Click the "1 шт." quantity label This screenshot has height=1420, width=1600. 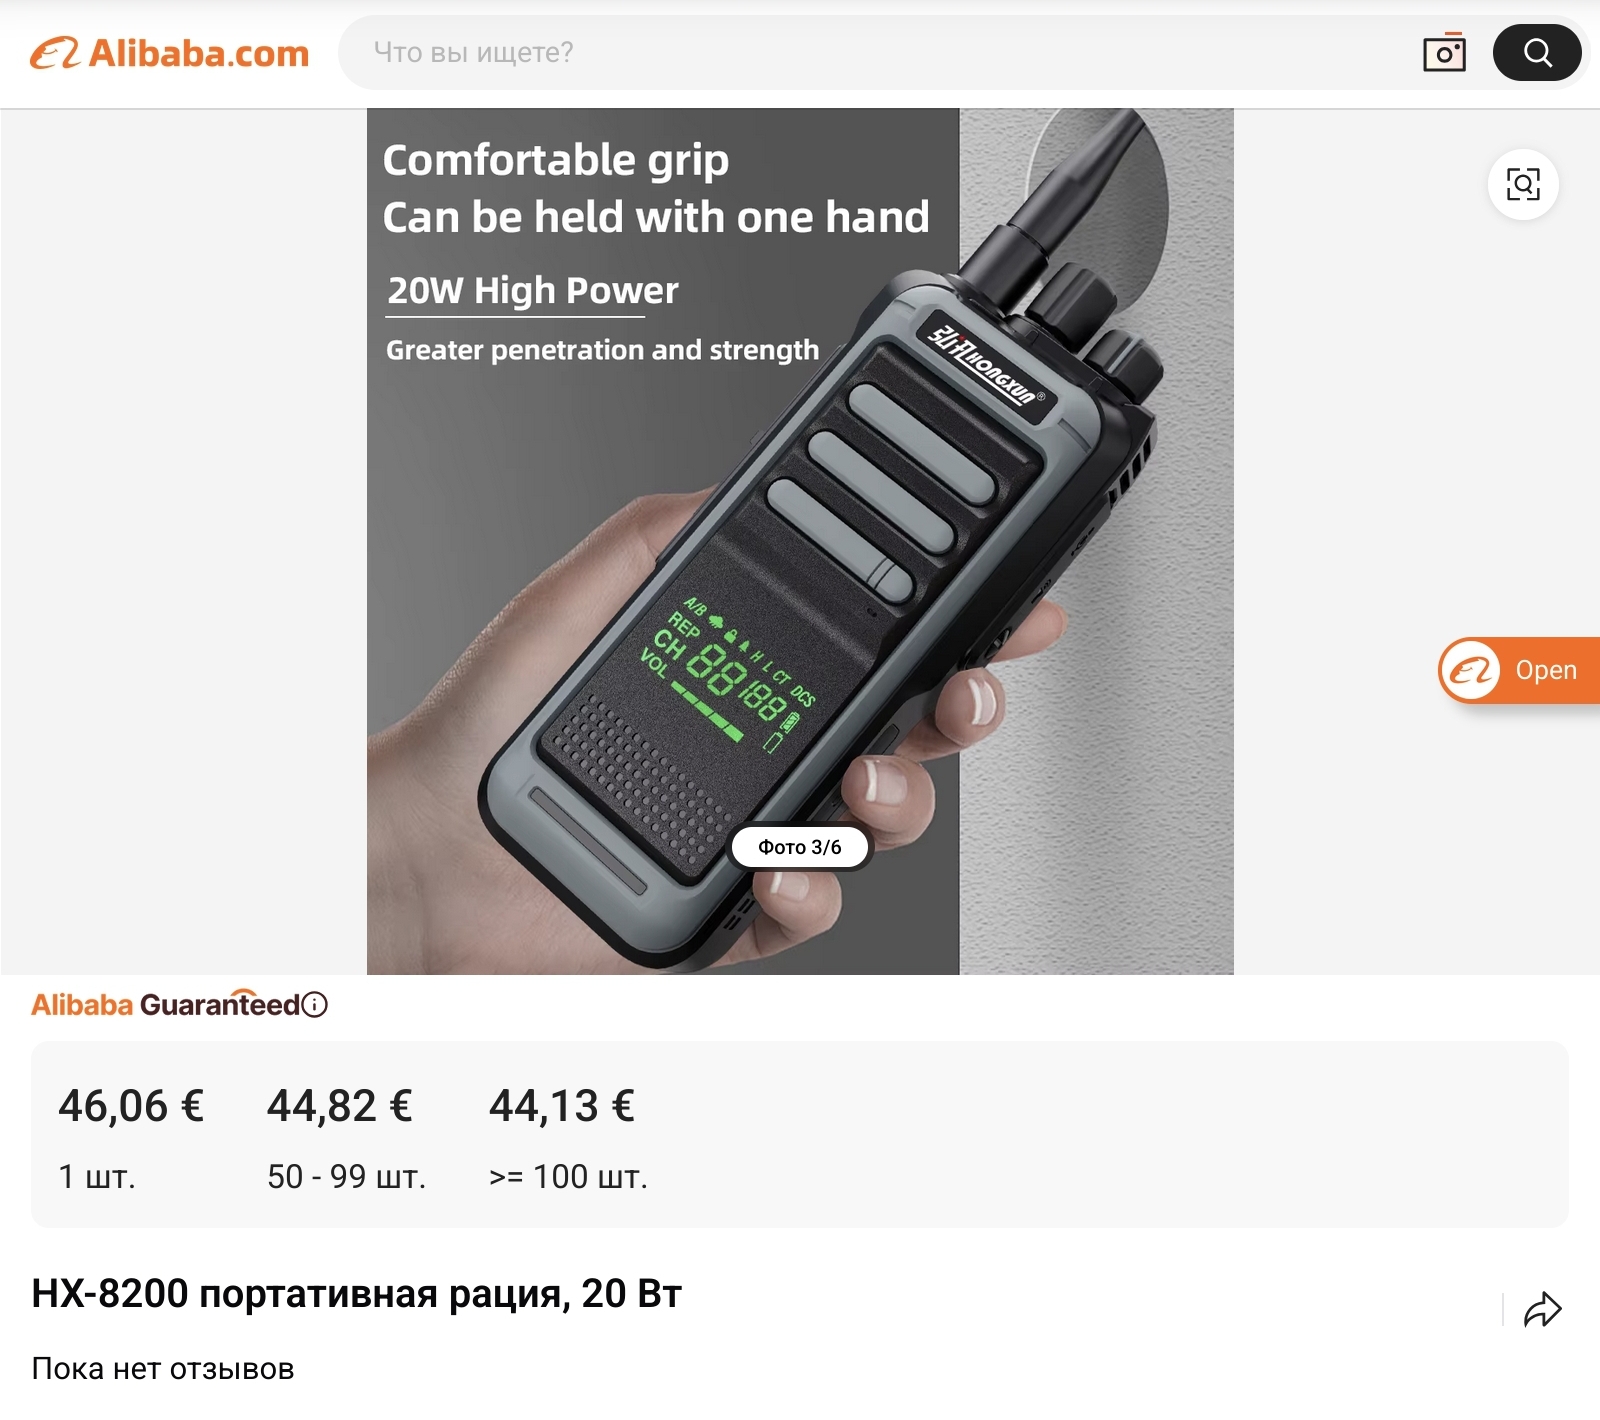coord(97,1177)
